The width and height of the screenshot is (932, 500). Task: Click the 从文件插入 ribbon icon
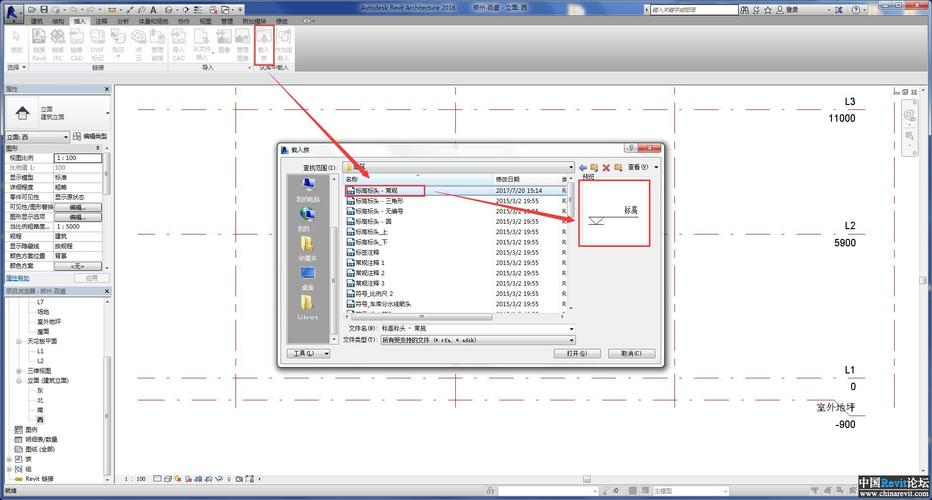[201, 45]
